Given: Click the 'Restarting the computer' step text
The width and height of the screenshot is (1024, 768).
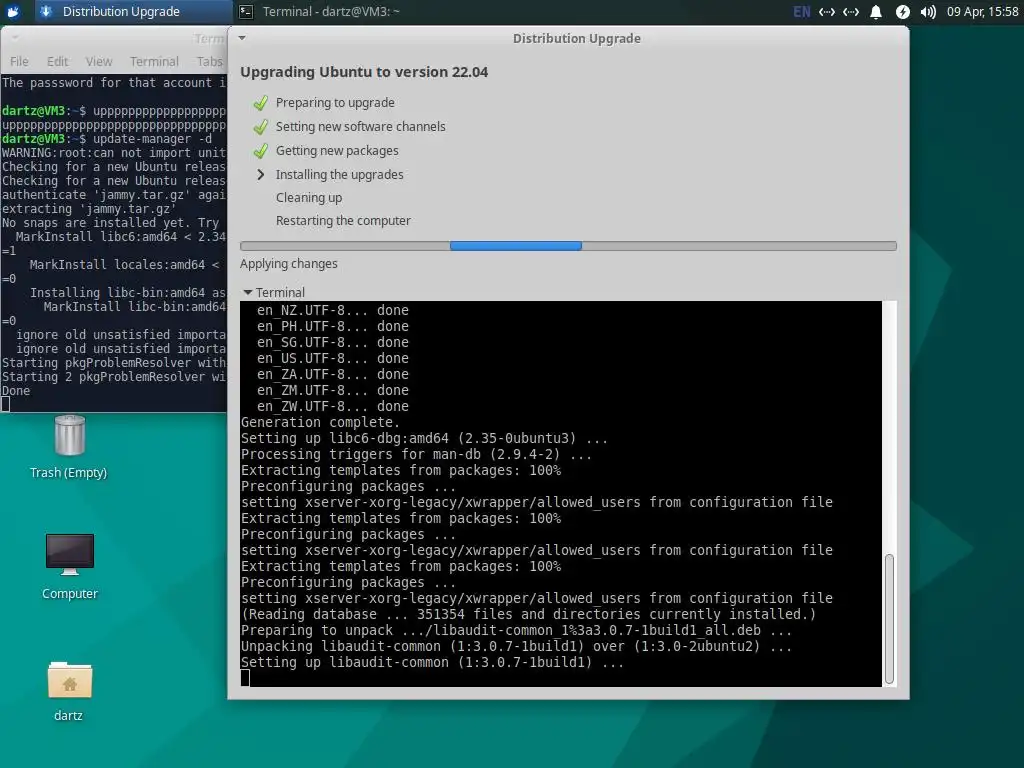Looking at the screenshot, I should coord(343,221).
